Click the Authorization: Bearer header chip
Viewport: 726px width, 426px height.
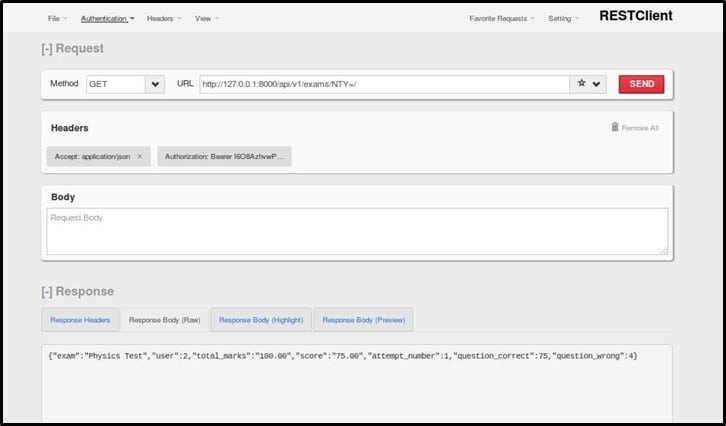[224, 157]
